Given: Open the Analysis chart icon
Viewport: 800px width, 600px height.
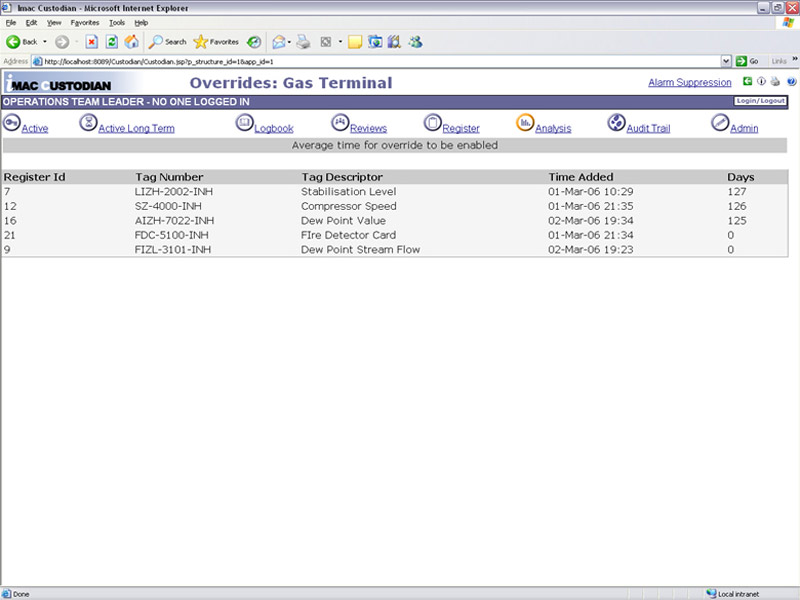Looking at the screenshot, I should click(525, 123).
